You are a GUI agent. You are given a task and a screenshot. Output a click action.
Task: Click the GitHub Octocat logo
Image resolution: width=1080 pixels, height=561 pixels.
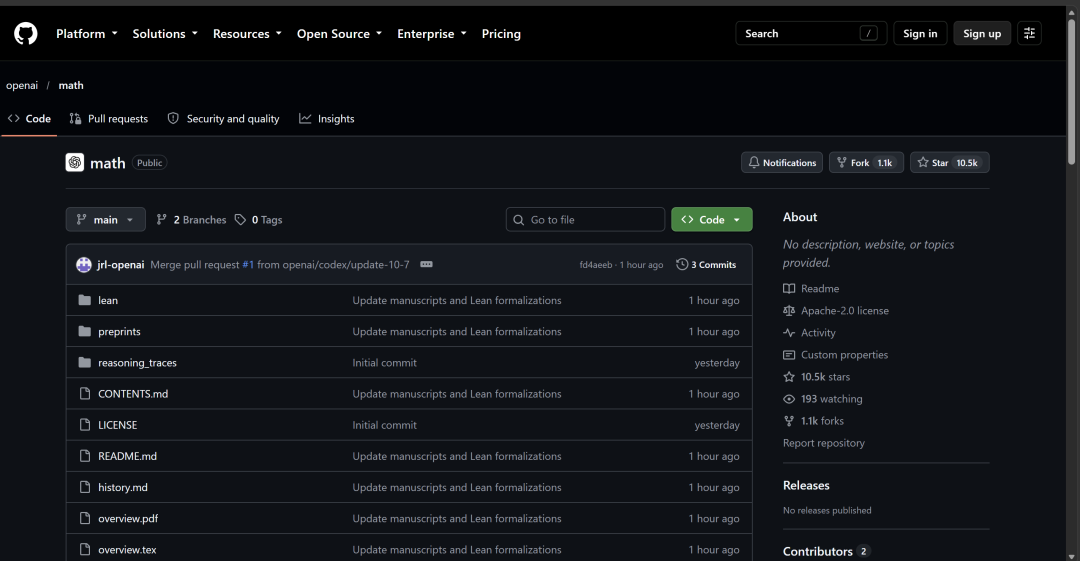25,33
